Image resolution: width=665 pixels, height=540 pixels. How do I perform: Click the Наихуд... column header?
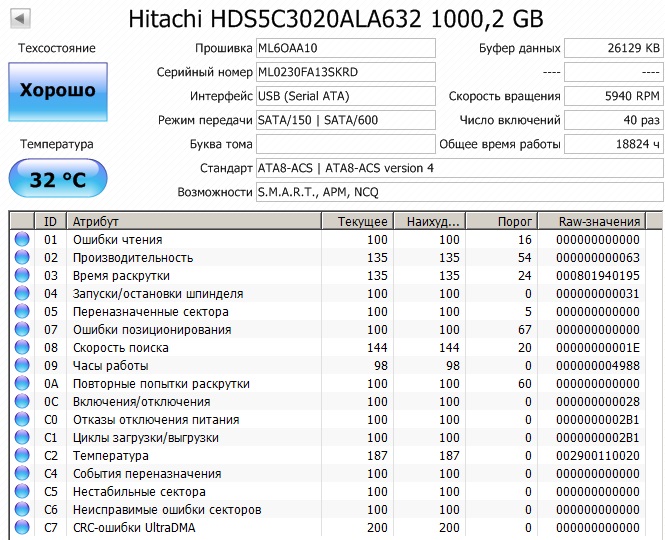click(430, 221)
